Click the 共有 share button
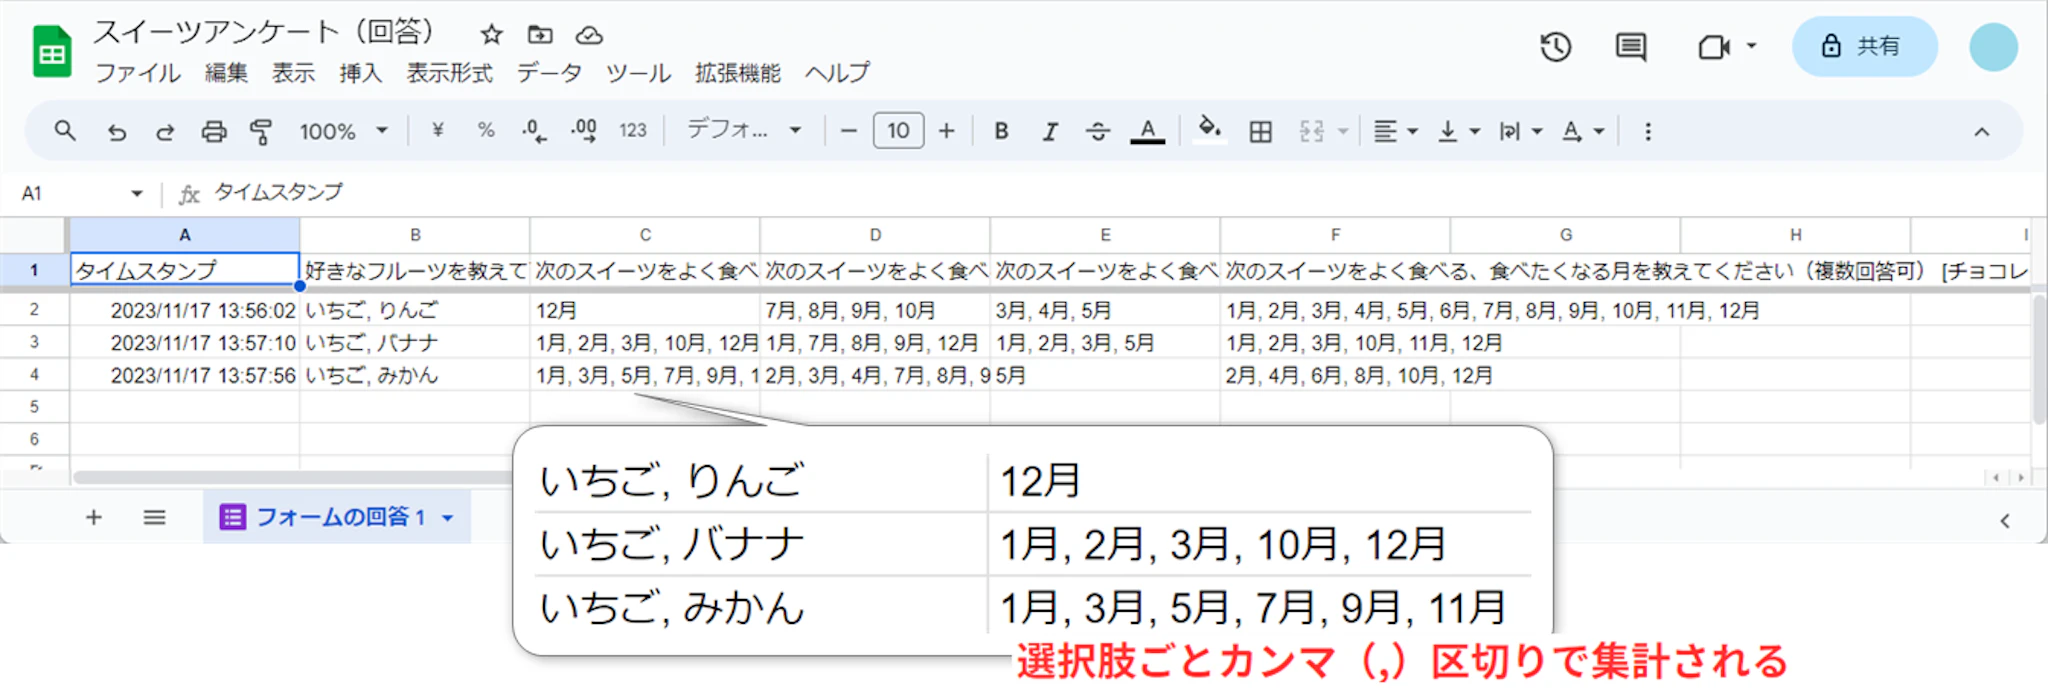This screenshot has height=690, width=2048. [1864, 47]
